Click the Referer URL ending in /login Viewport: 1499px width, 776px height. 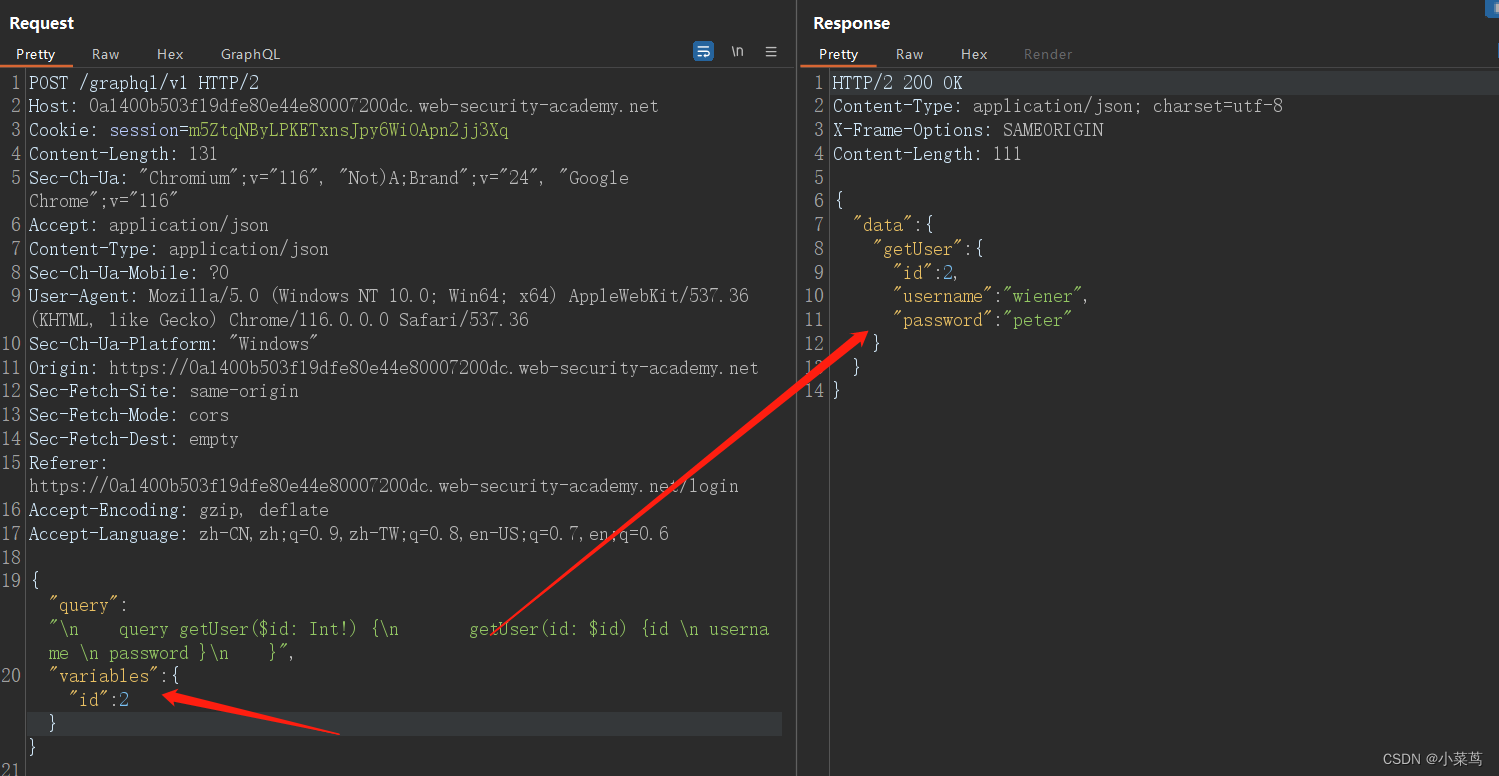[383, 486]
